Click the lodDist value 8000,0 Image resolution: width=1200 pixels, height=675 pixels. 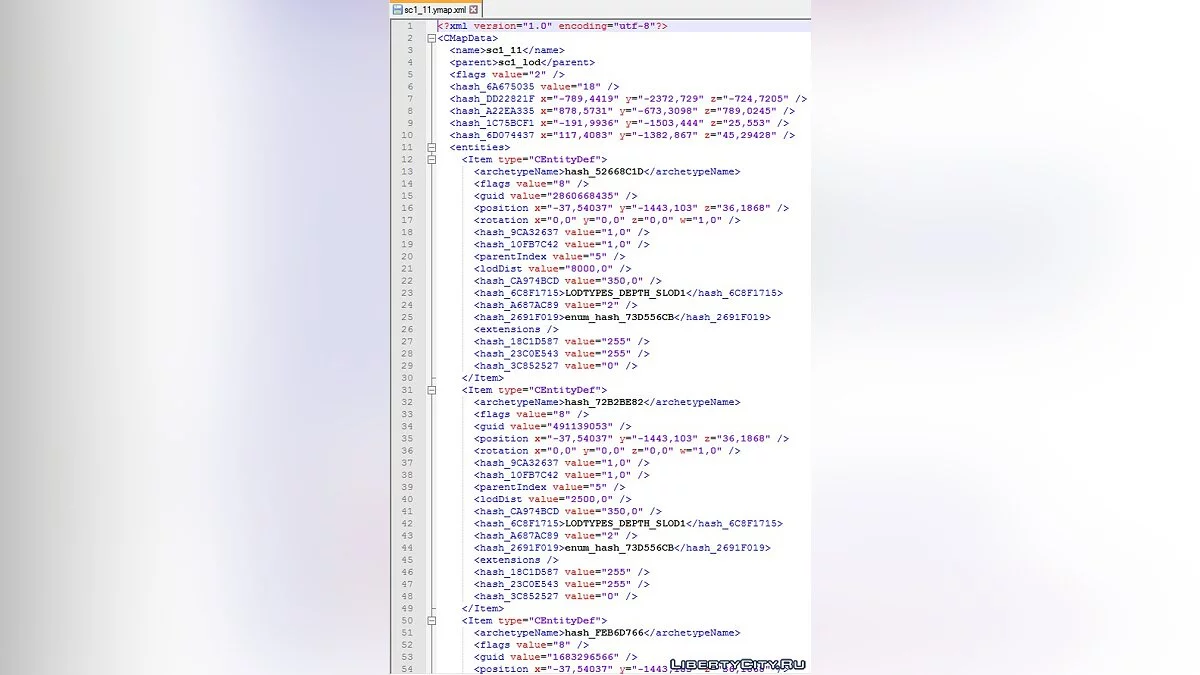(x=590, y=268)
